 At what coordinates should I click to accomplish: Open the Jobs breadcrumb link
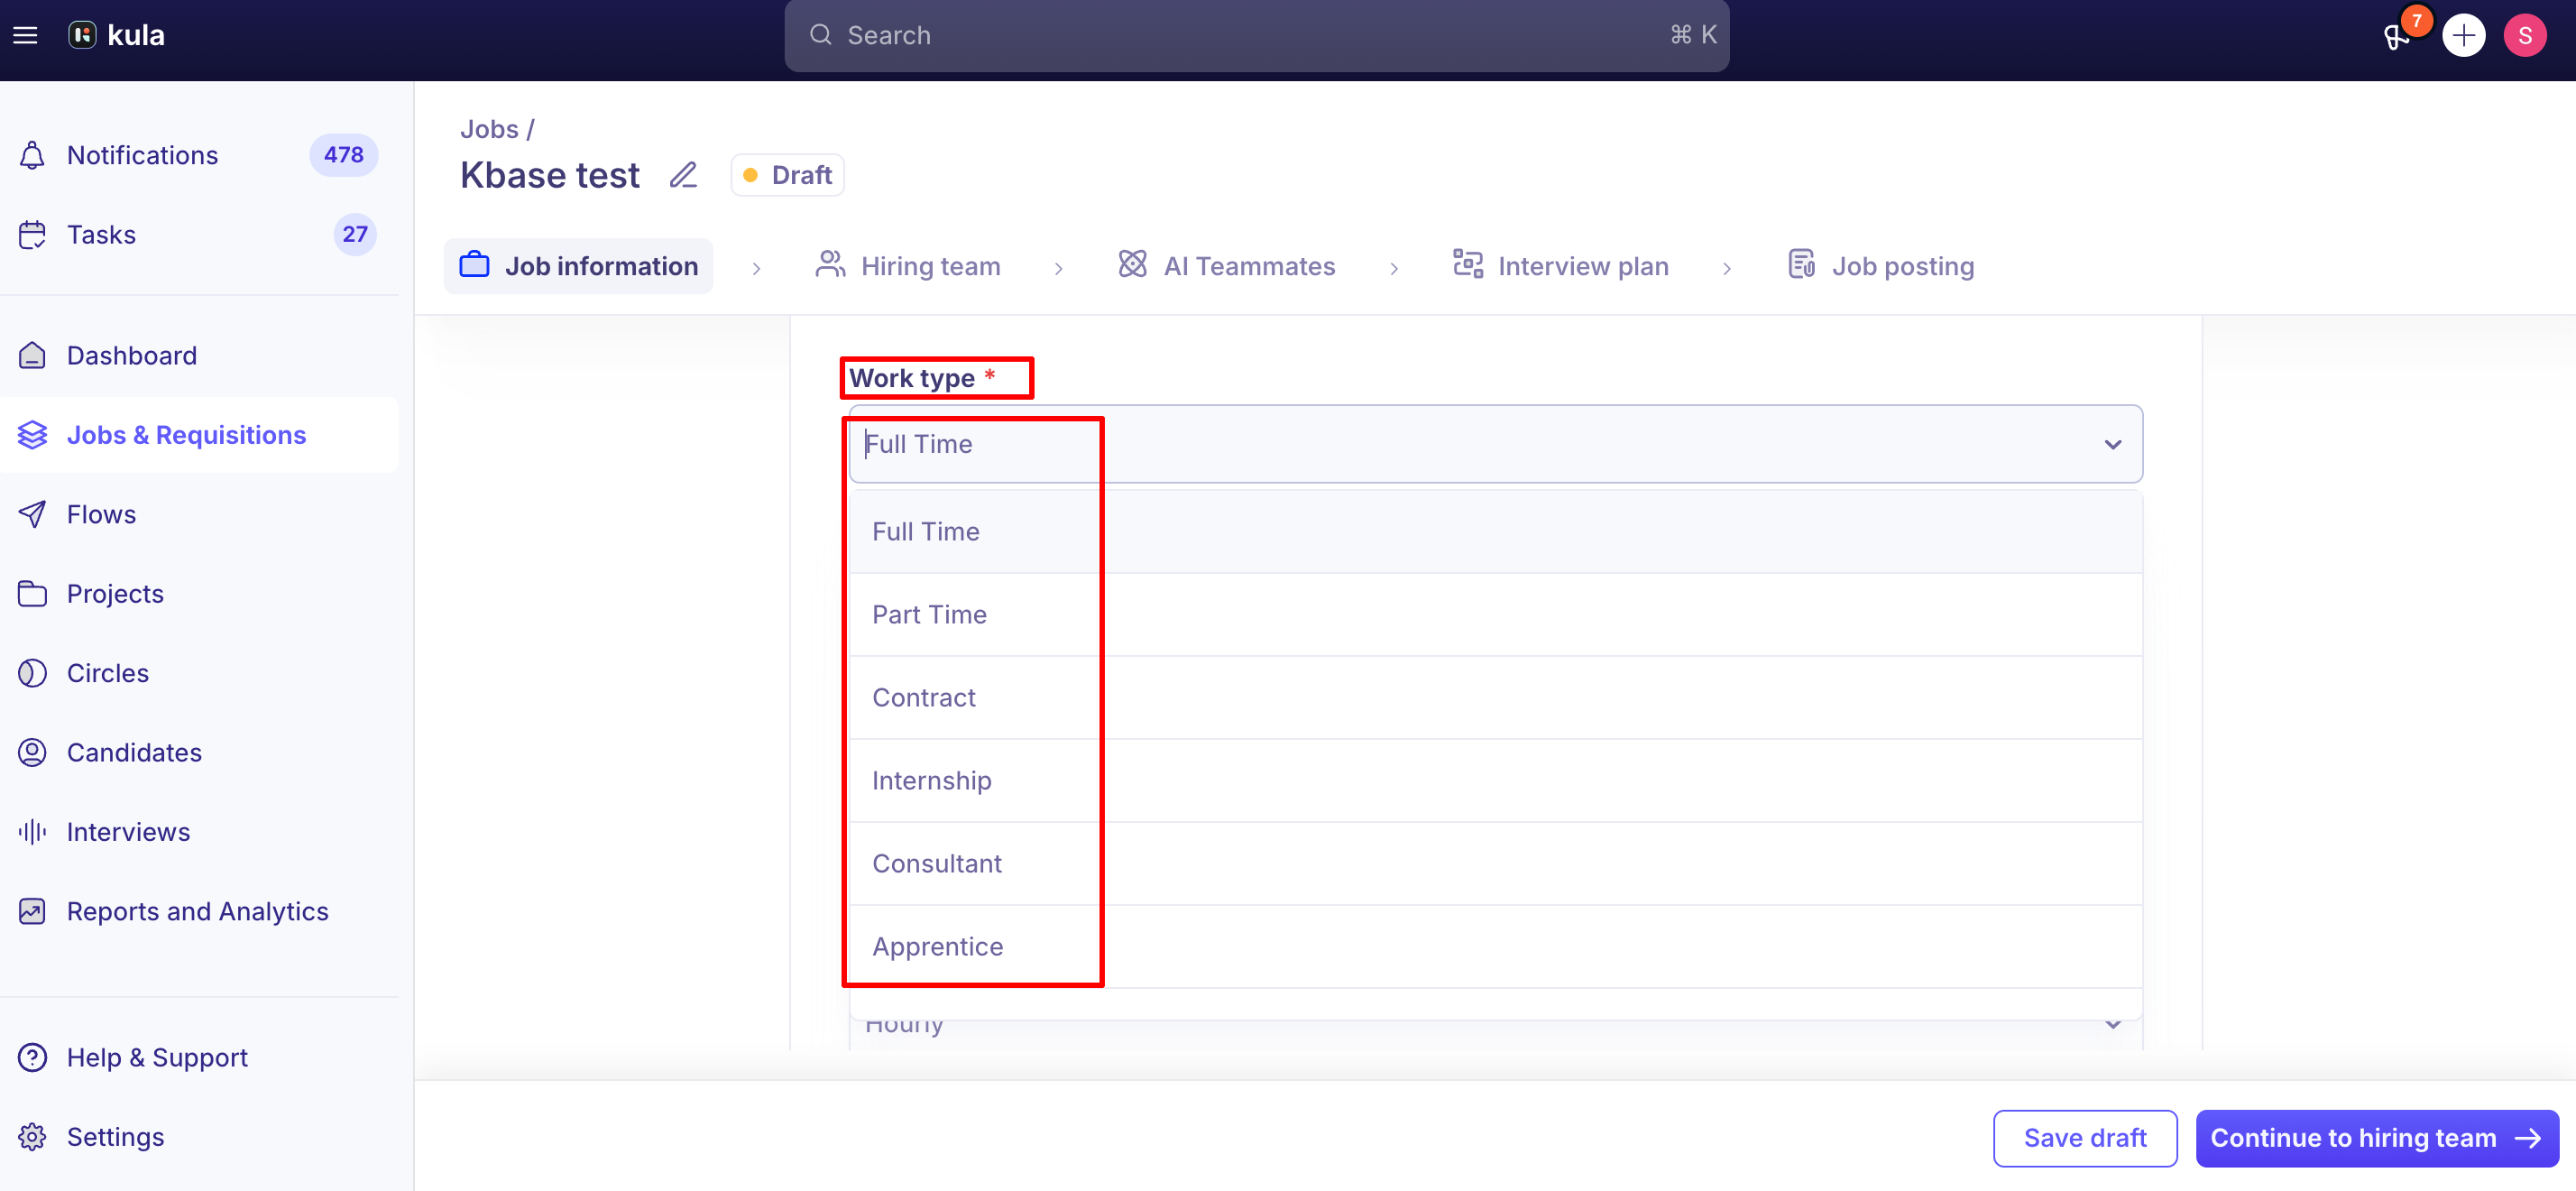tap(489, 129)
